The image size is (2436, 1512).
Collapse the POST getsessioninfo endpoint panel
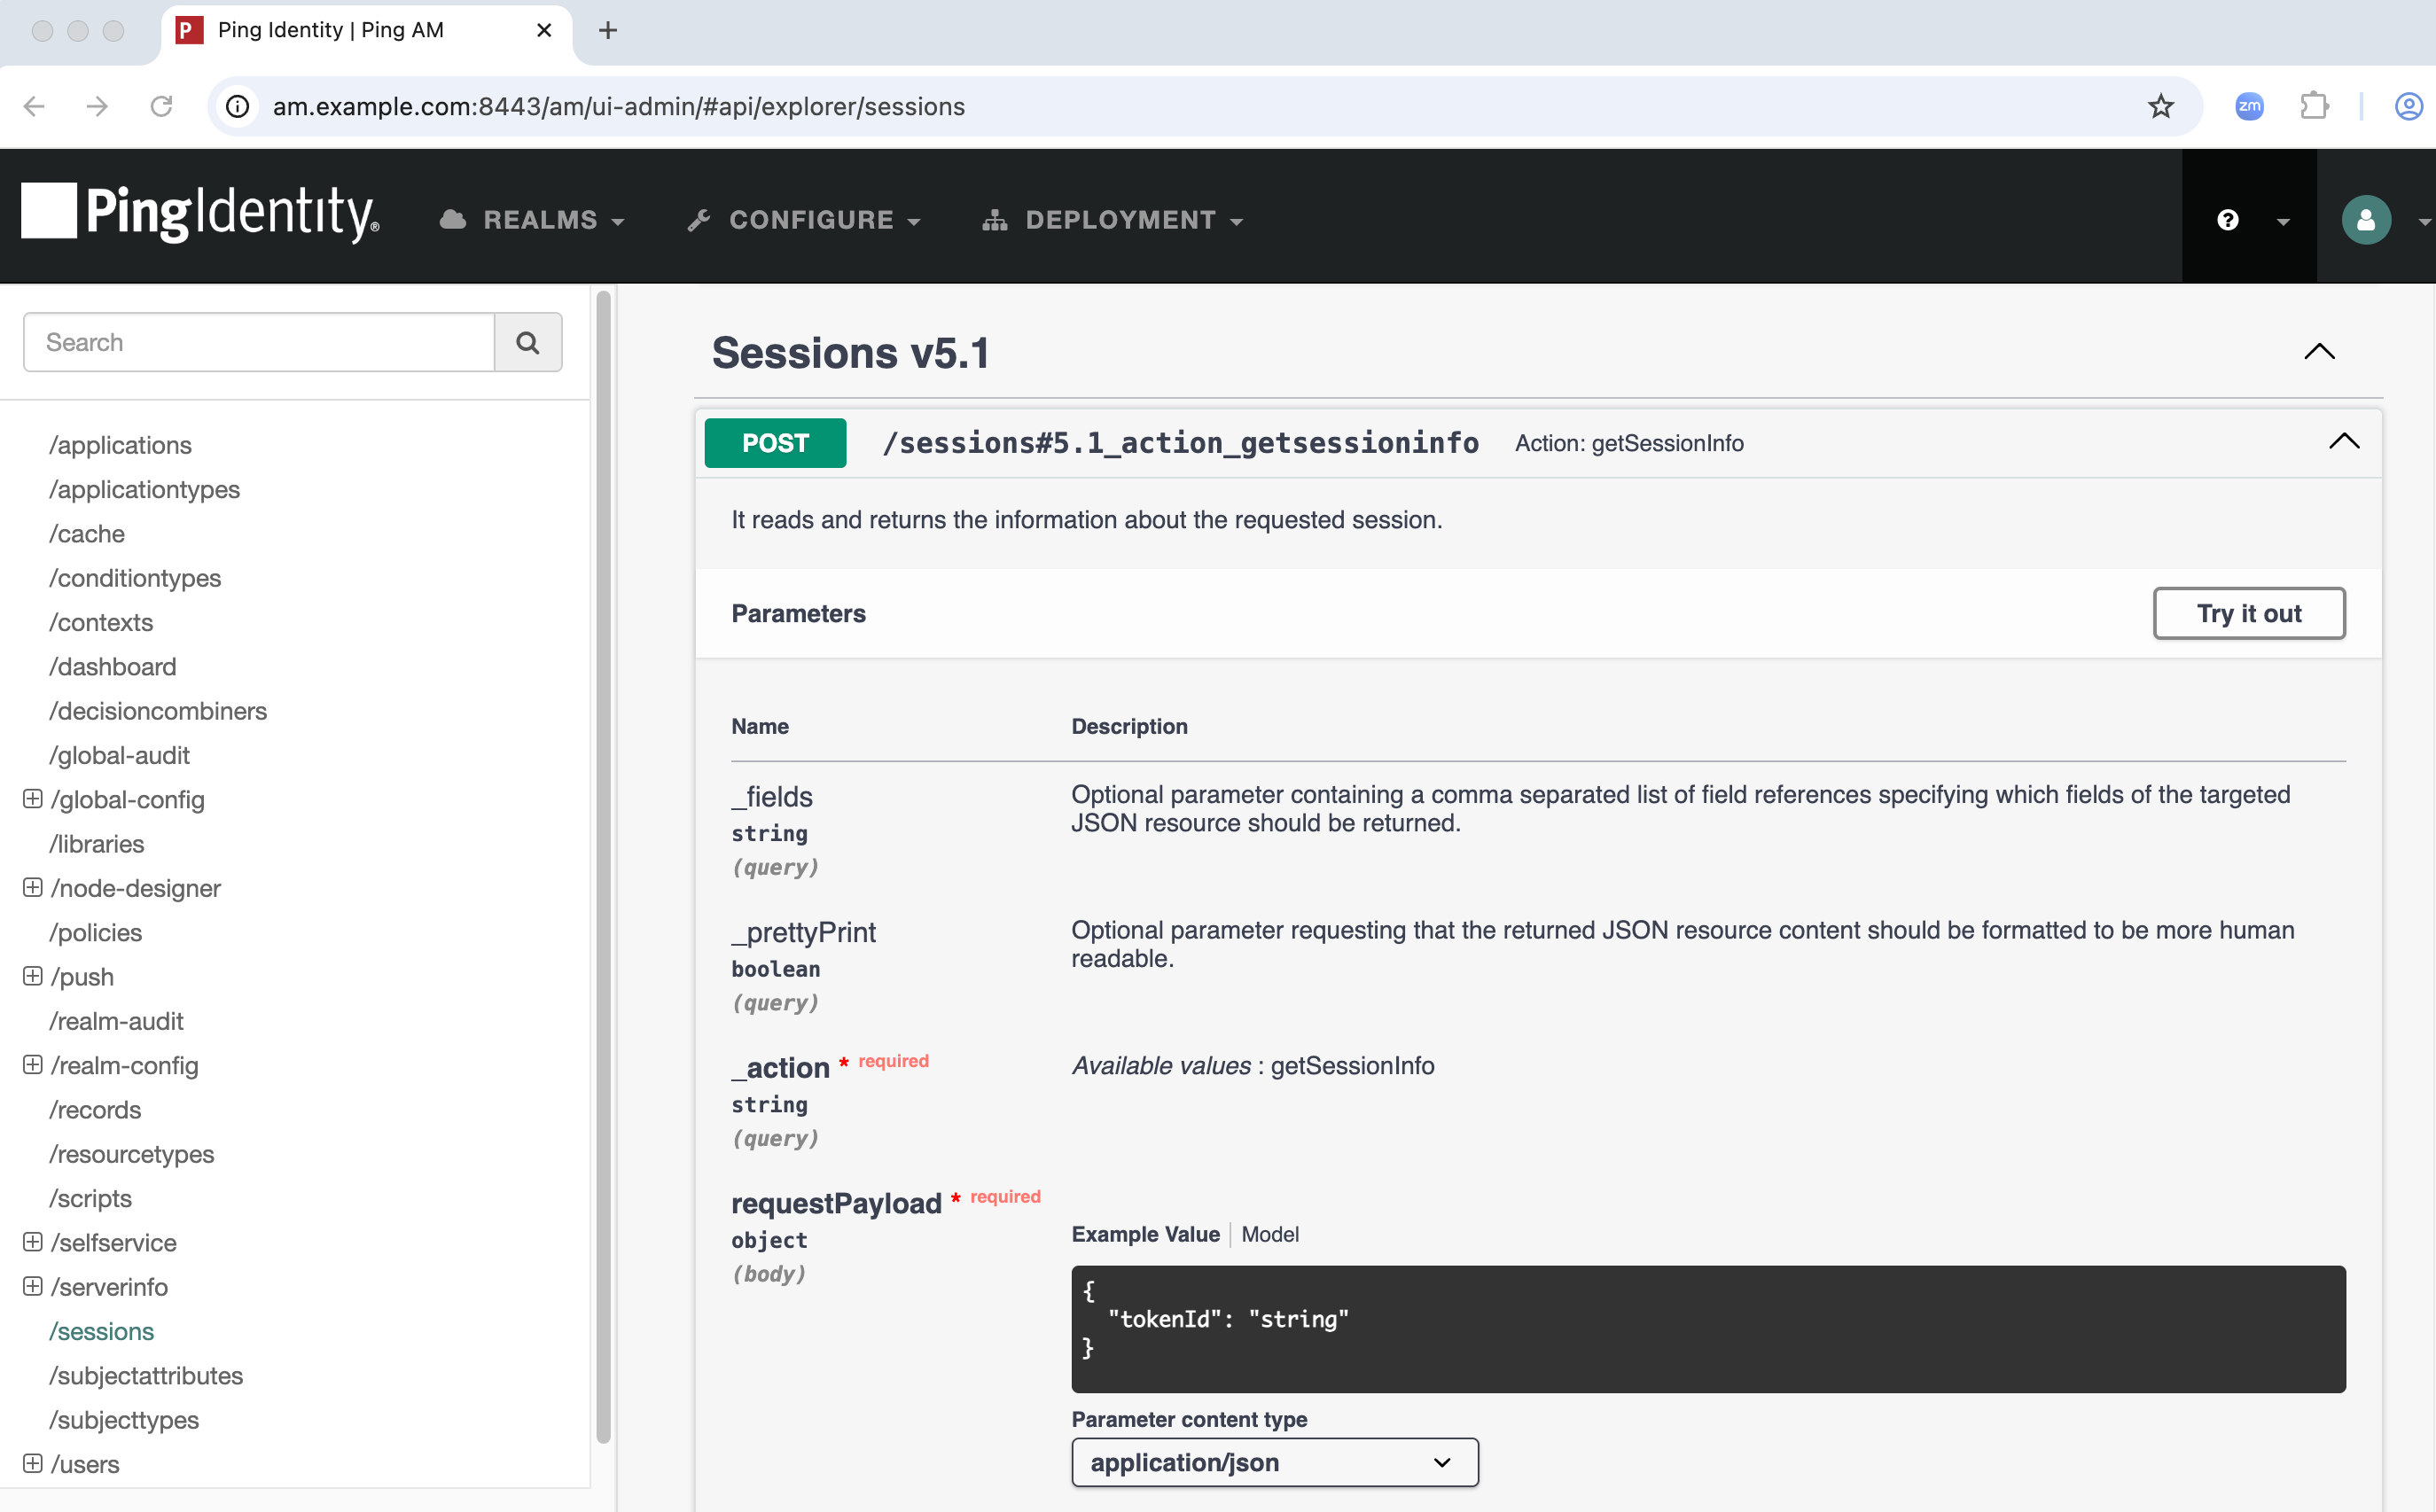(2344, 441)
